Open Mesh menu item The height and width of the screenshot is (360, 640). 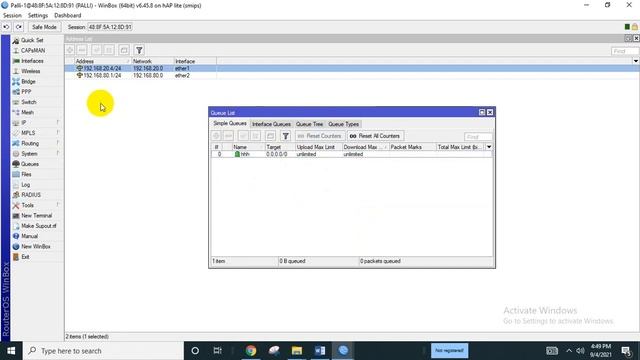pyautogui.click(x=27, y=112)
